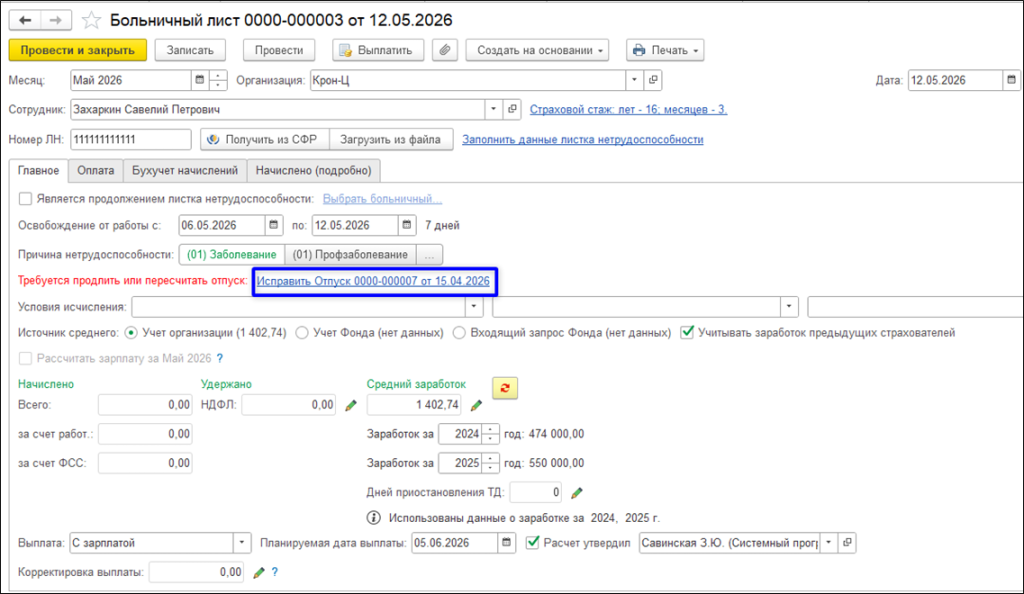This screenshot has height=594, width=1024.
Task: Show help for Рассчитать зарплату за Май 2026
Action: tap(220, 358)
